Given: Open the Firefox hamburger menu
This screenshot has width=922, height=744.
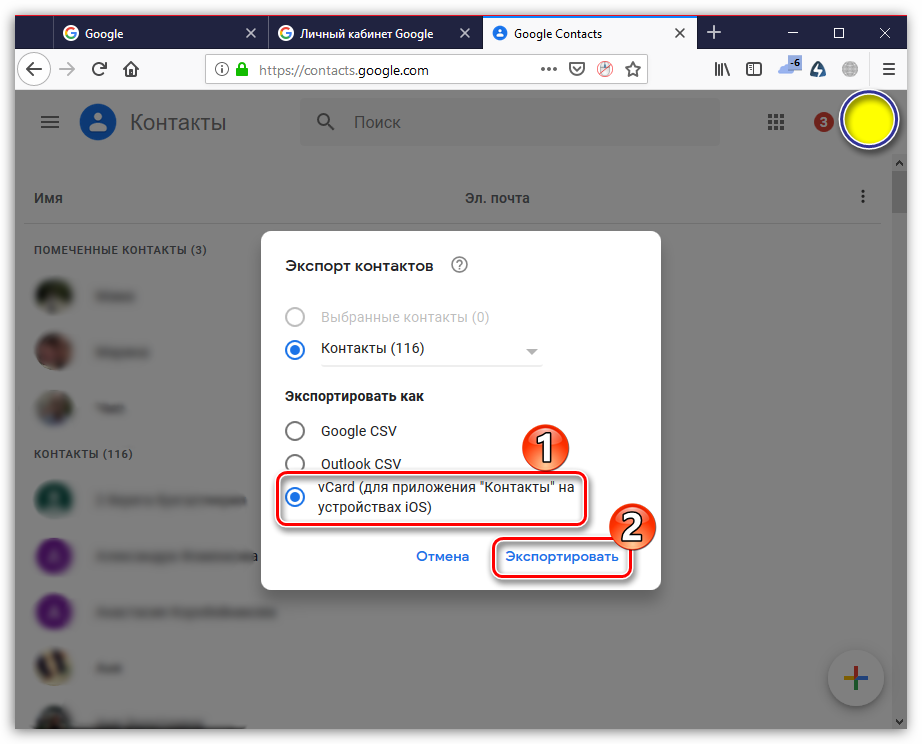Looking at the screenshot, I should [888, 69].
